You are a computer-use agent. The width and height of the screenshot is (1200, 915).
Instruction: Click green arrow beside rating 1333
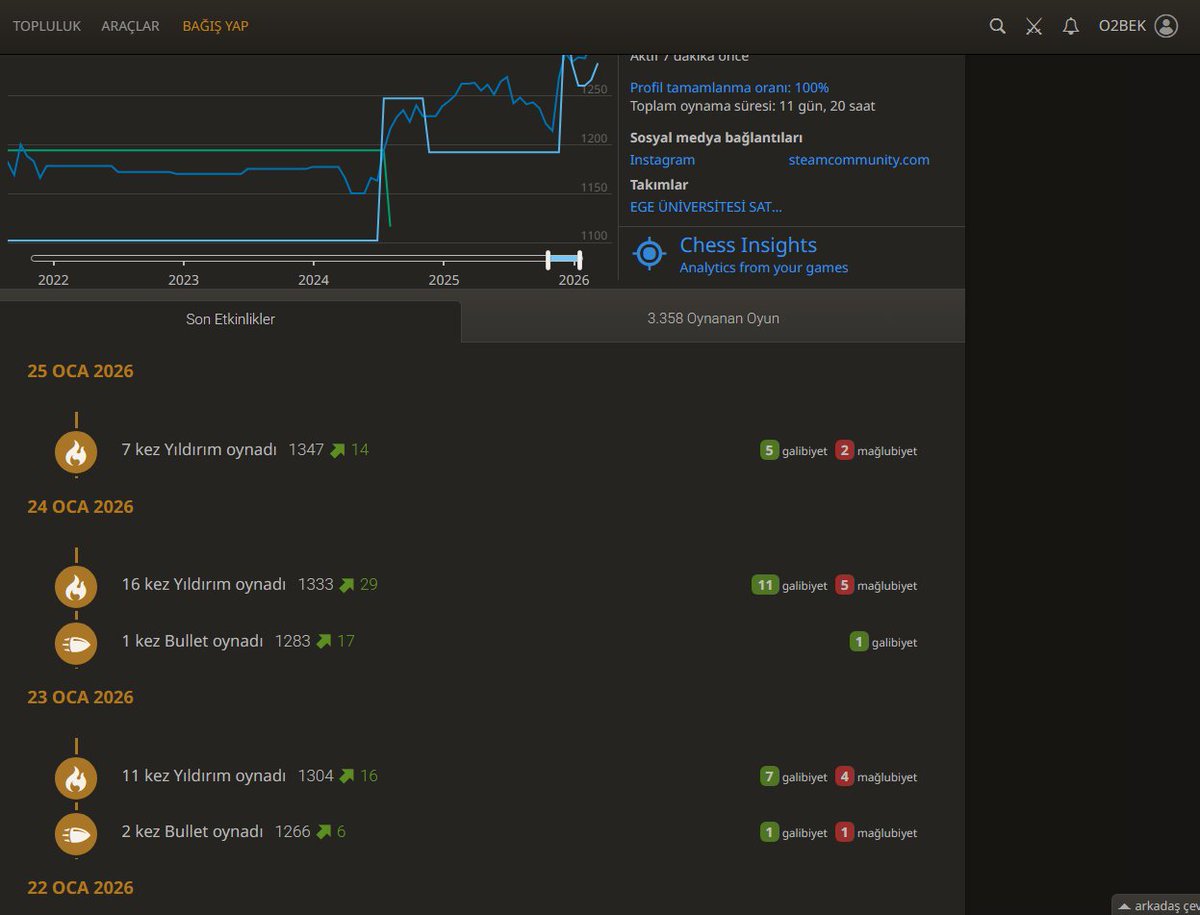[347, 585]
